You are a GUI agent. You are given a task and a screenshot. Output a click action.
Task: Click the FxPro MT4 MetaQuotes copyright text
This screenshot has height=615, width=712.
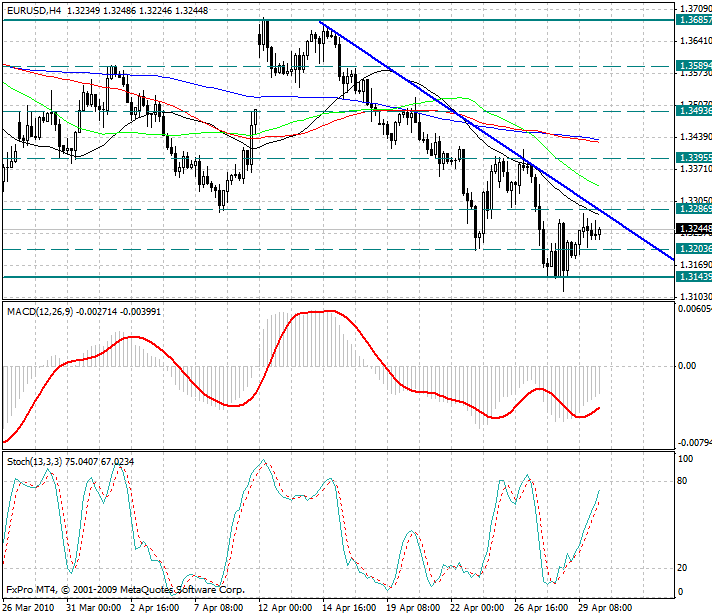(125, 590)
